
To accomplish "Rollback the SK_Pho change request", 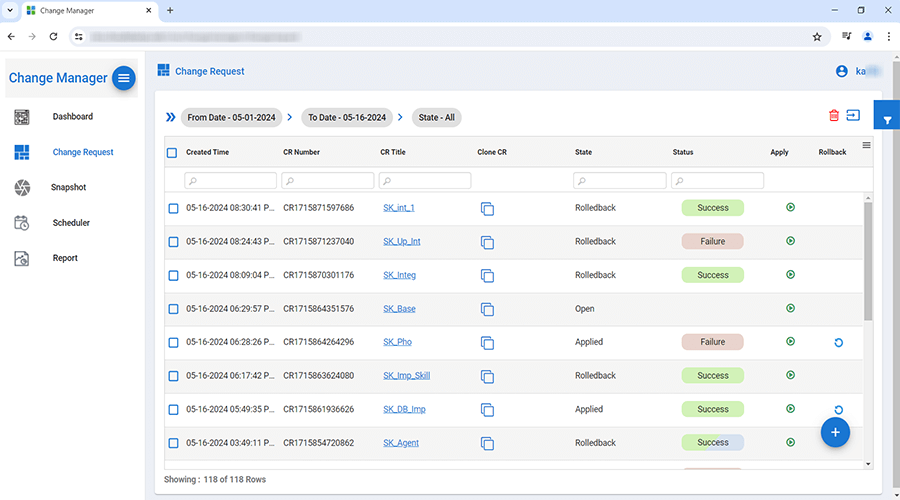I will 838,342.
